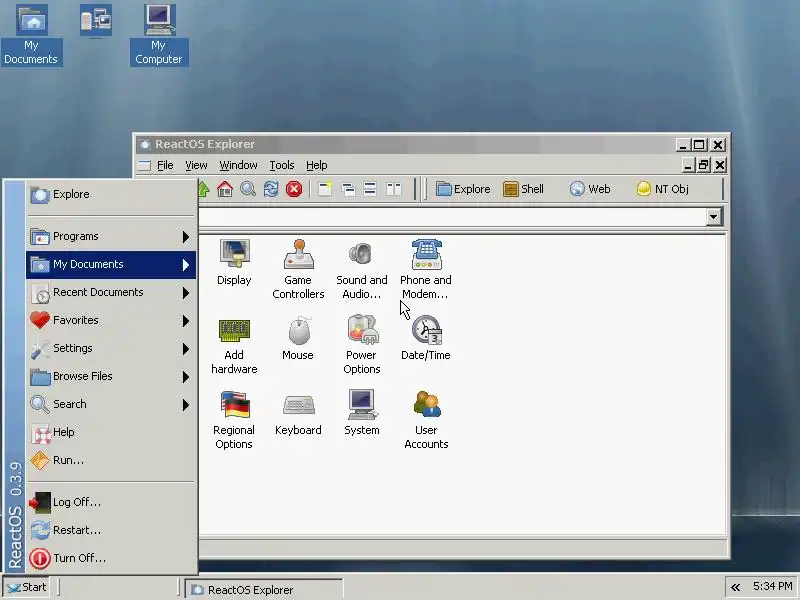Expand the Search submenu
This screenshot has width=800, height=600.
tap(111, 405)
